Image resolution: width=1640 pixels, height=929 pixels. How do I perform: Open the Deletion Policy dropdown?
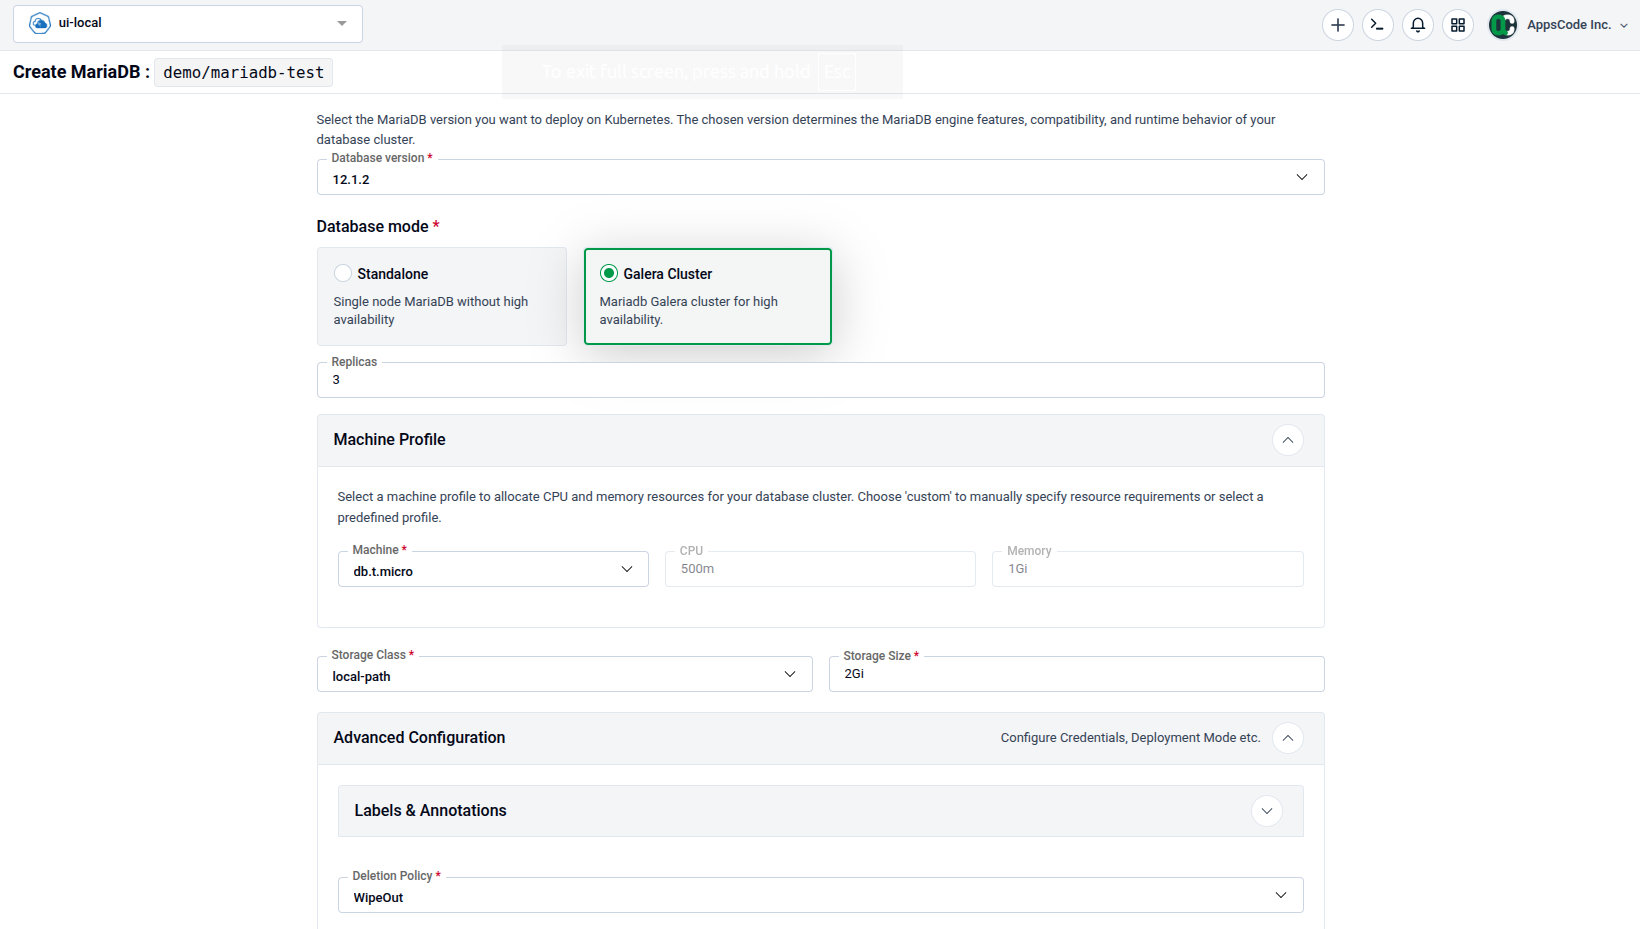click(x=820, y=896)
